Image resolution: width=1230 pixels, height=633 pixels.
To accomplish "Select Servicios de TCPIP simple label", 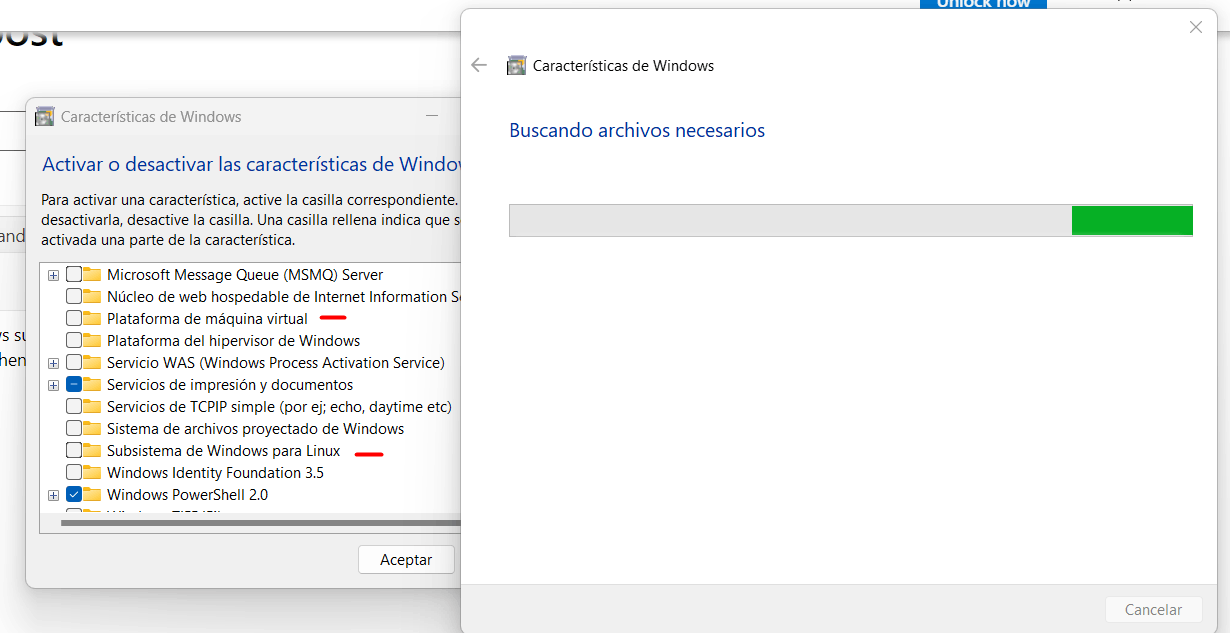I will [279, 407].
